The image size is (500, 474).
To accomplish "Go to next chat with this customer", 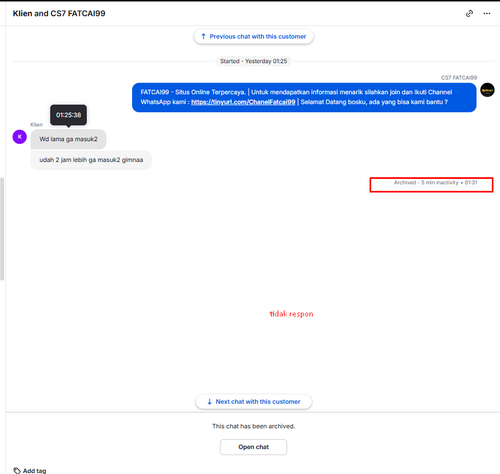I will pyautogui.click(x=254, y=402).
